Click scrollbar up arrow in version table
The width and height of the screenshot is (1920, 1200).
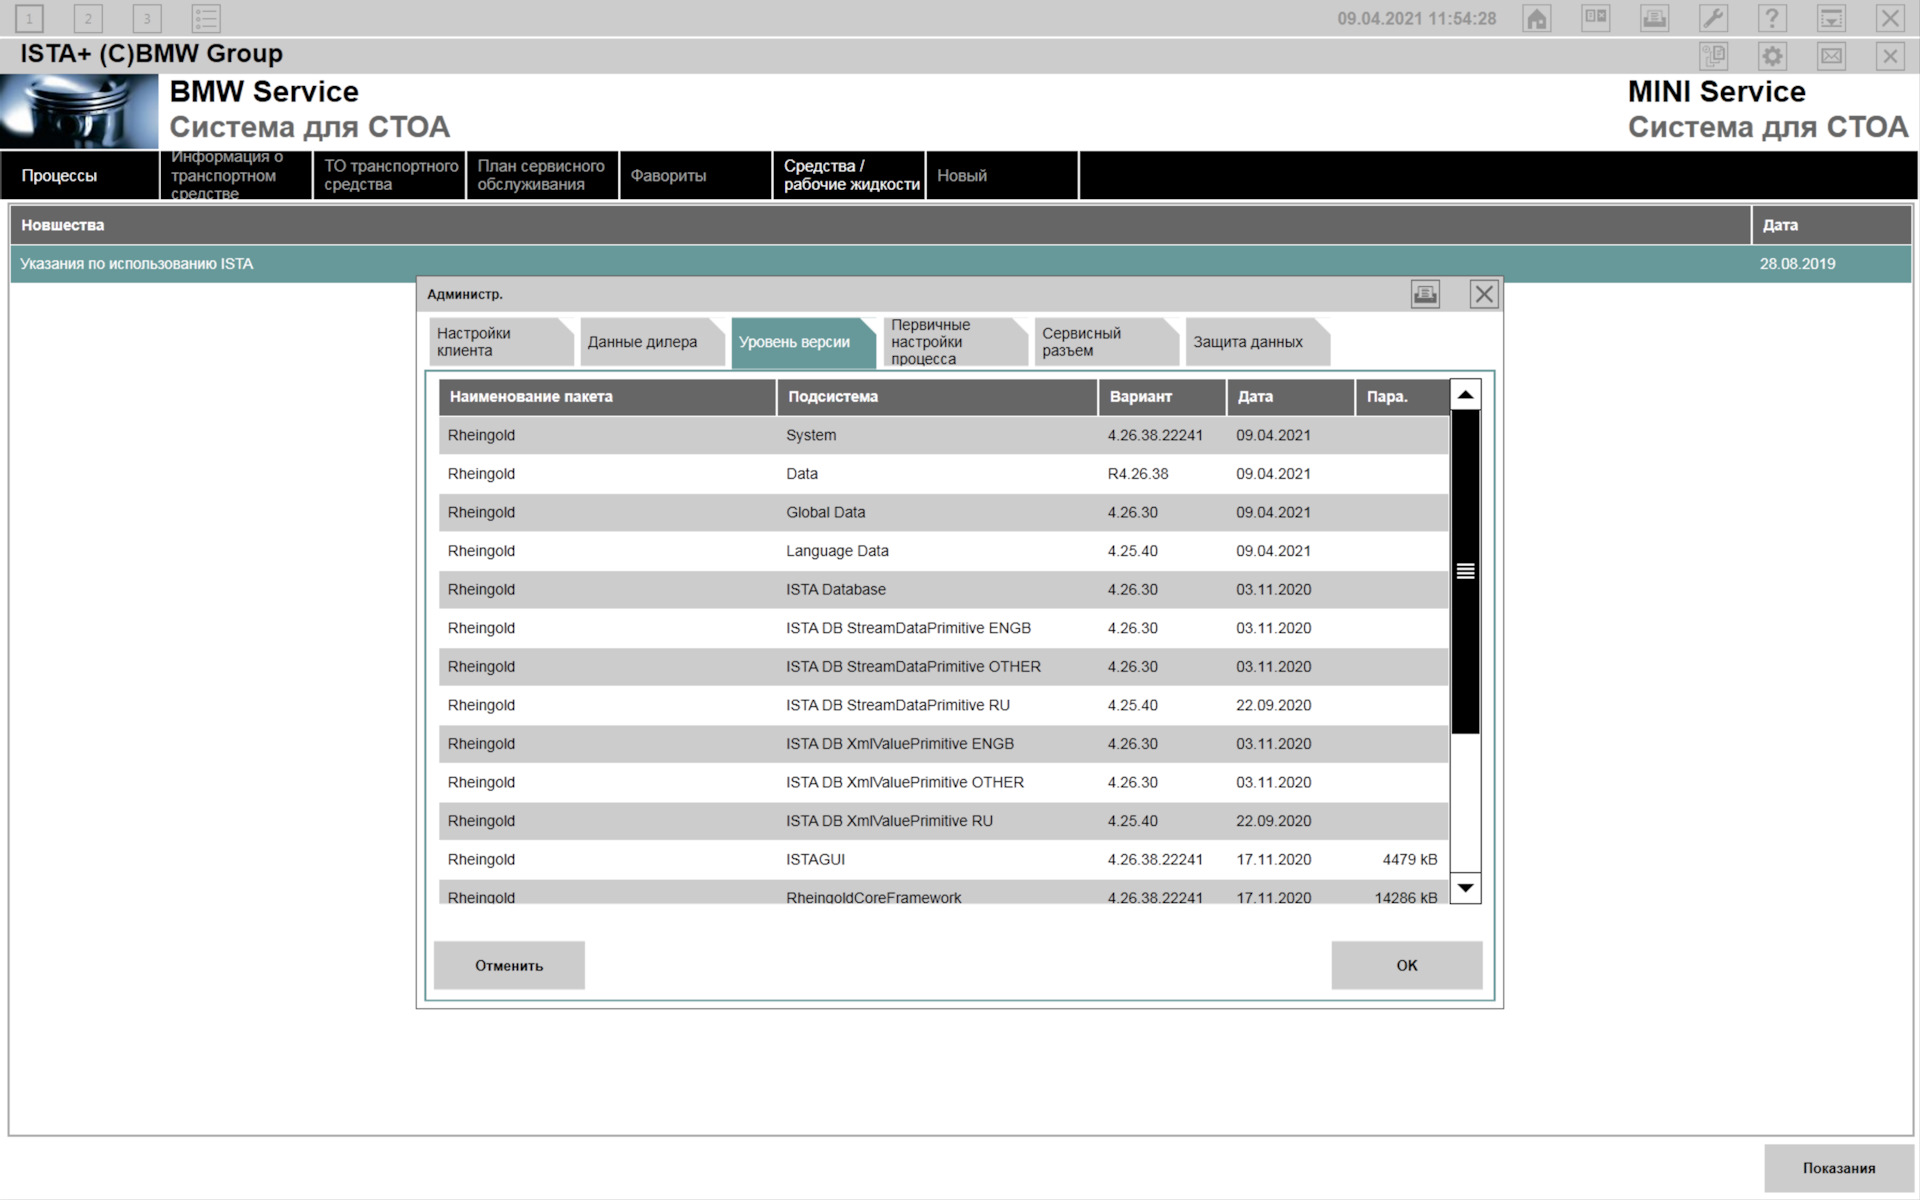point(1465,395)
